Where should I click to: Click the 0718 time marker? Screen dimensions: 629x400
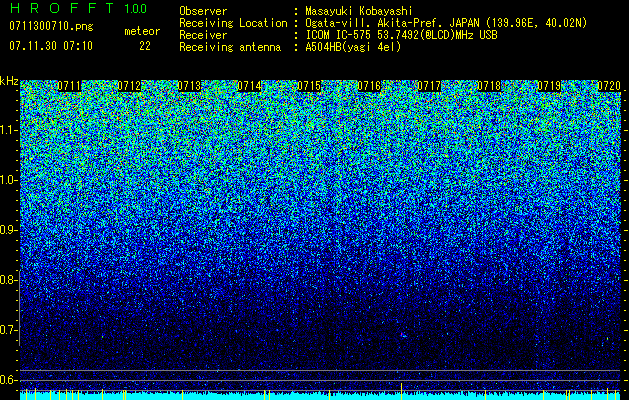[489, 86]
